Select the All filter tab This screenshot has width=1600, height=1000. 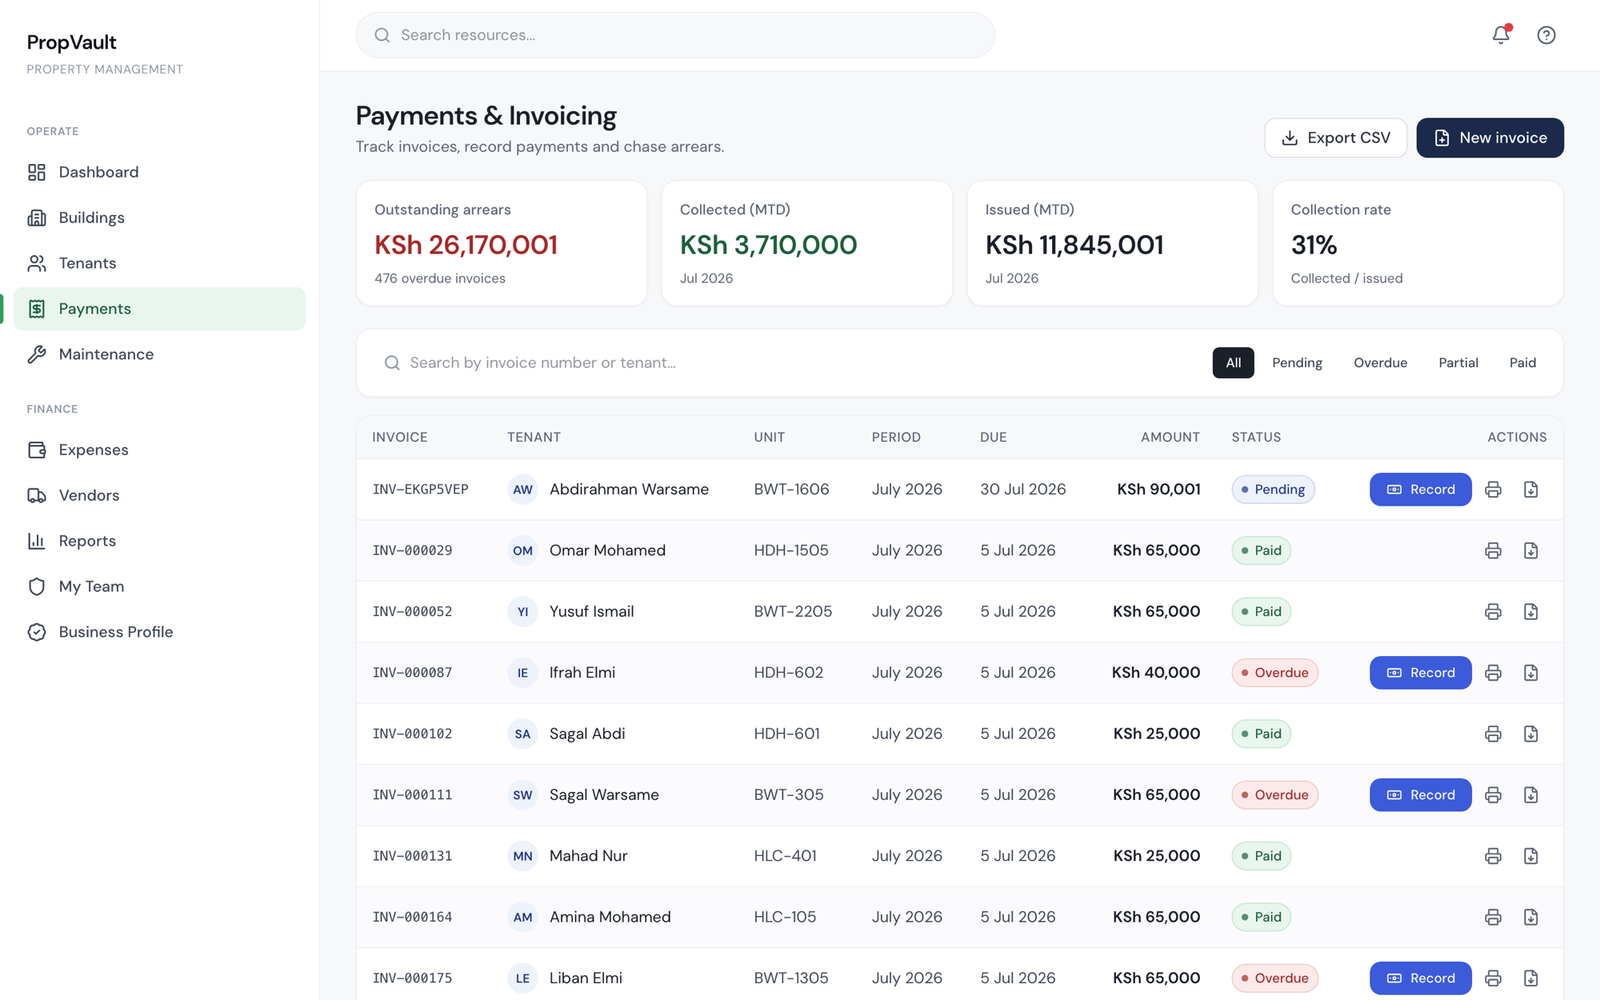pyautogui.click(x=1233, y=363)
